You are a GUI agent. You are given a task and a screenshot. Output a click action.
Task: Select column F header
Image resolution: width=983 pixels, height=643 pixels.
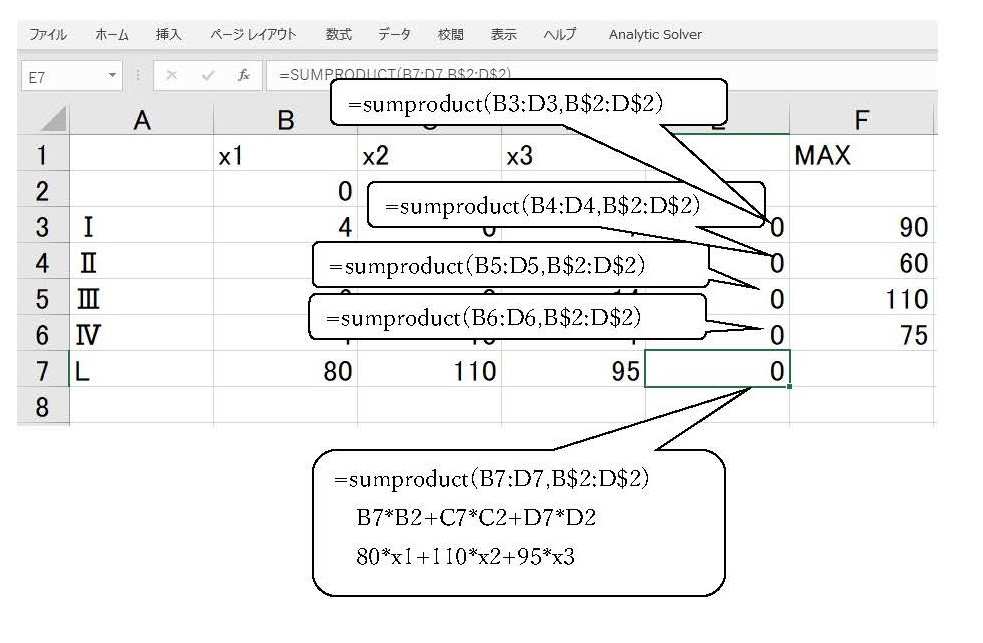pyautogui.click(x=860, y=121)
